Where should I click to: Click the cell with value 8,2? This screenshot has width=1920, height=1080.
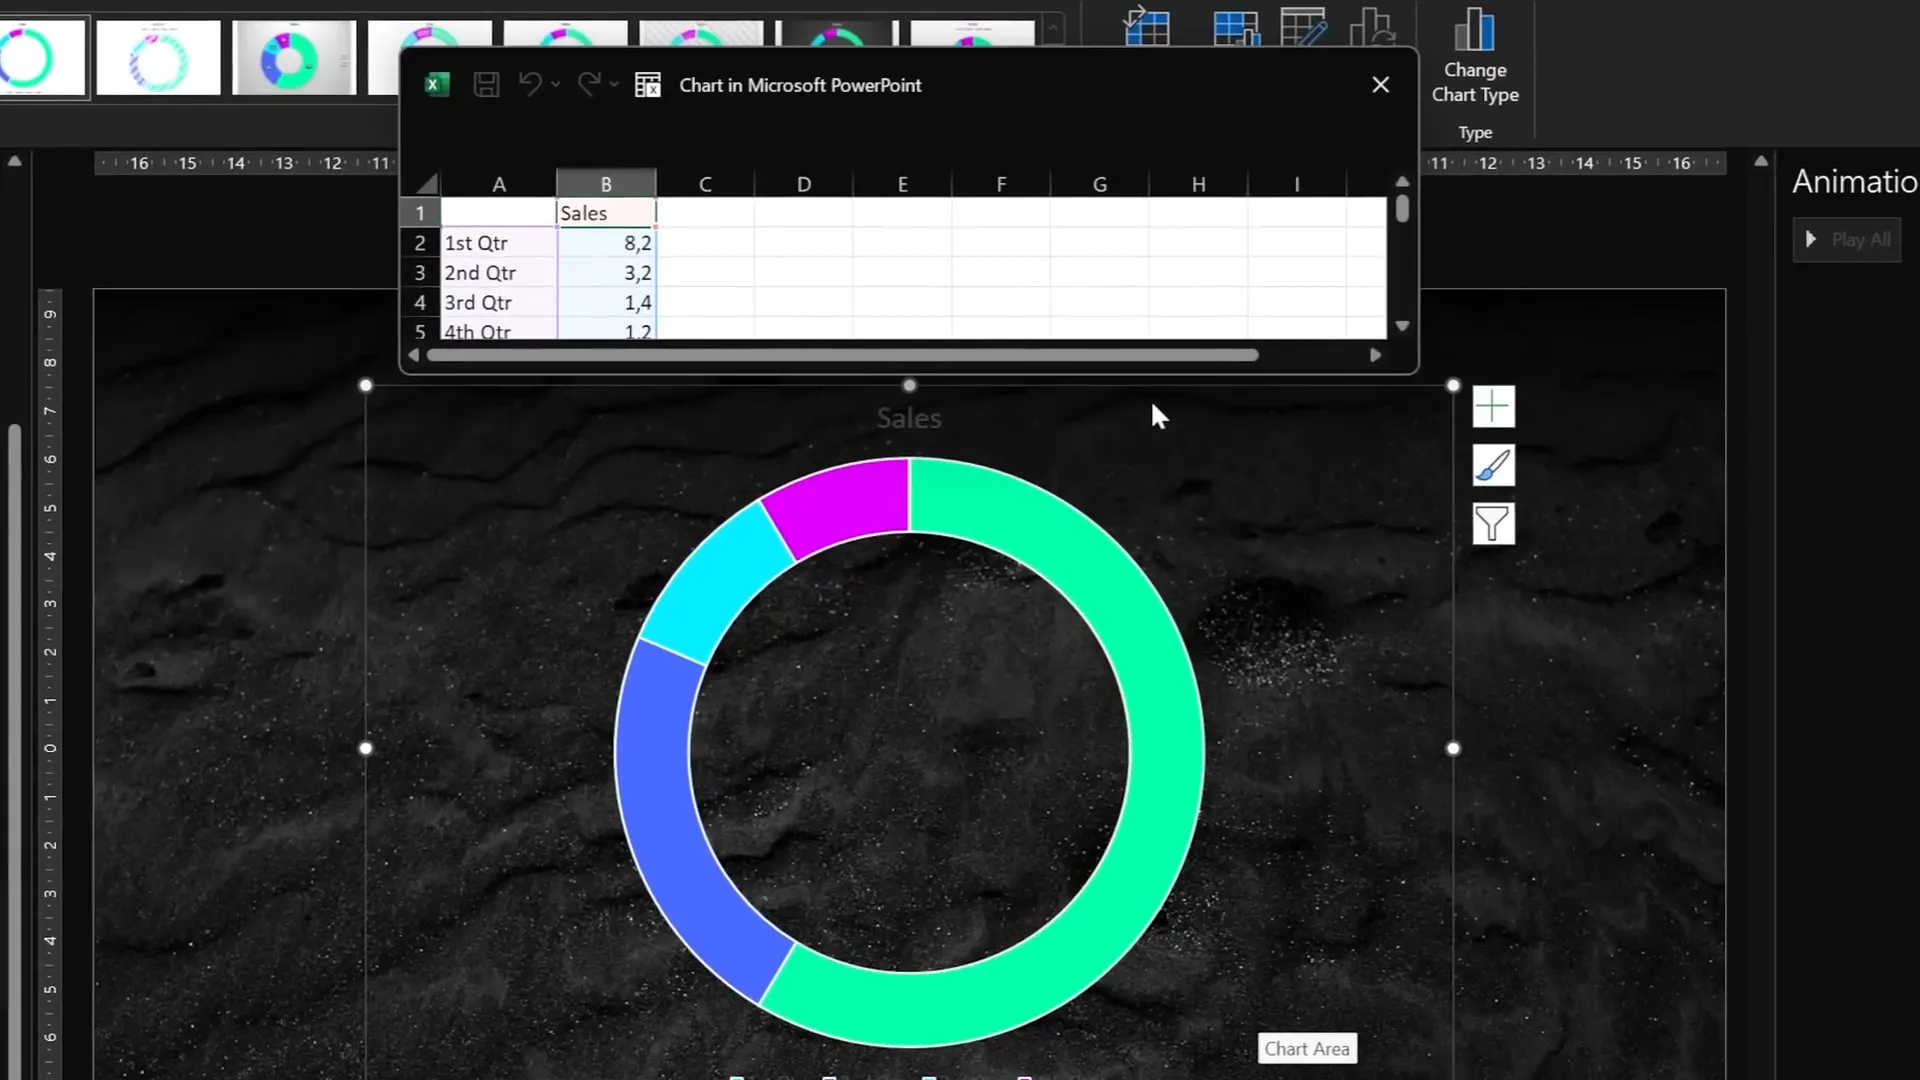tap(606, 243)
